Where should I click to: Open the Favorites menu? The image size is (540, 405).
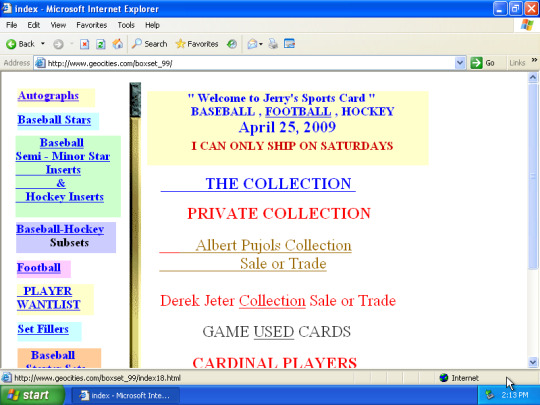click(91, 25)
